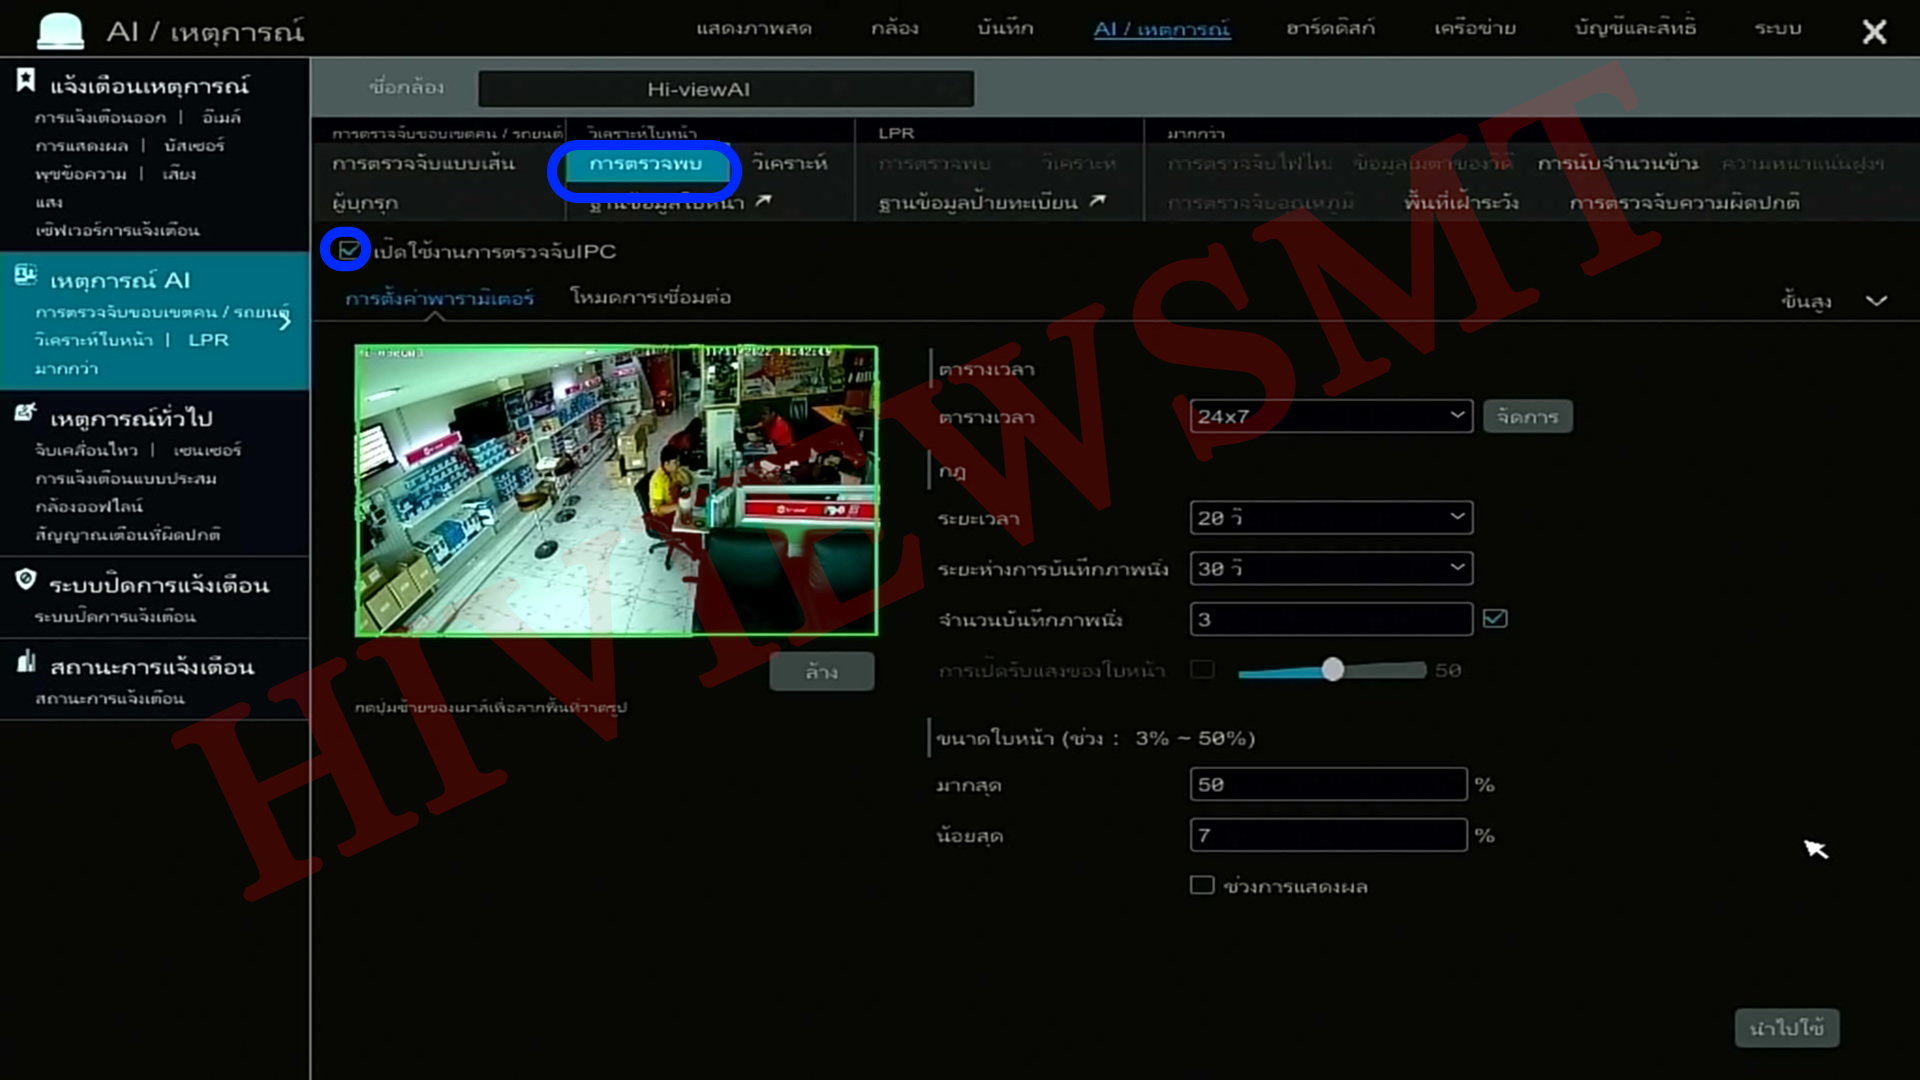Viewport: 1920px width, 1080px height.
Task: Open the ฮาร์ดดิสก์ top menu
Action: click(1330, 29)
